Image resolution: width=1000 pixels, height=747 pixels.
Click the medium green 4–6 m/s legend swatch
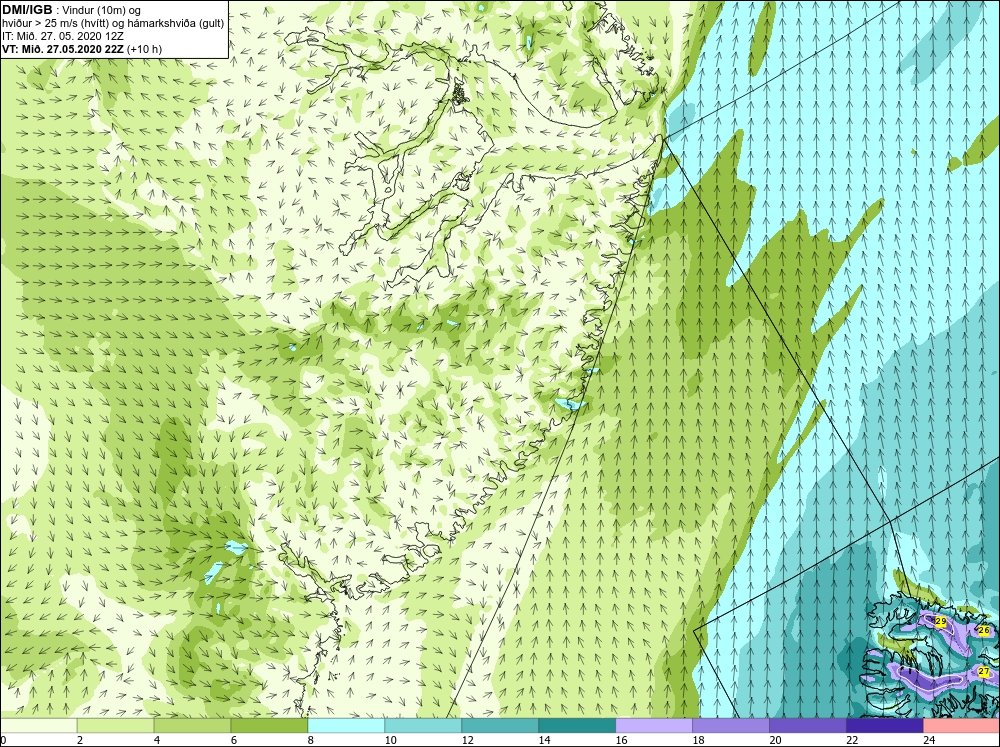(192, 726)
